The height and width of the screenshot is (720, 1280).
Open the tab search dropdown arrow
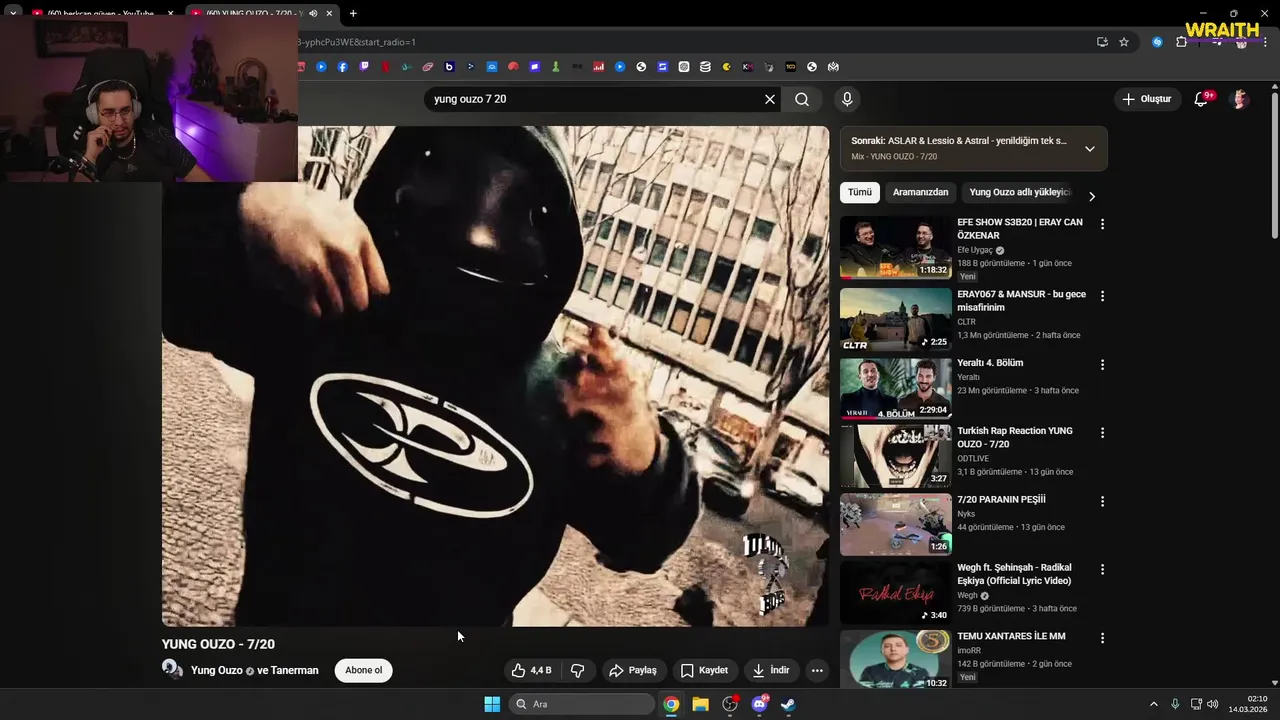[x=13, y=13]
